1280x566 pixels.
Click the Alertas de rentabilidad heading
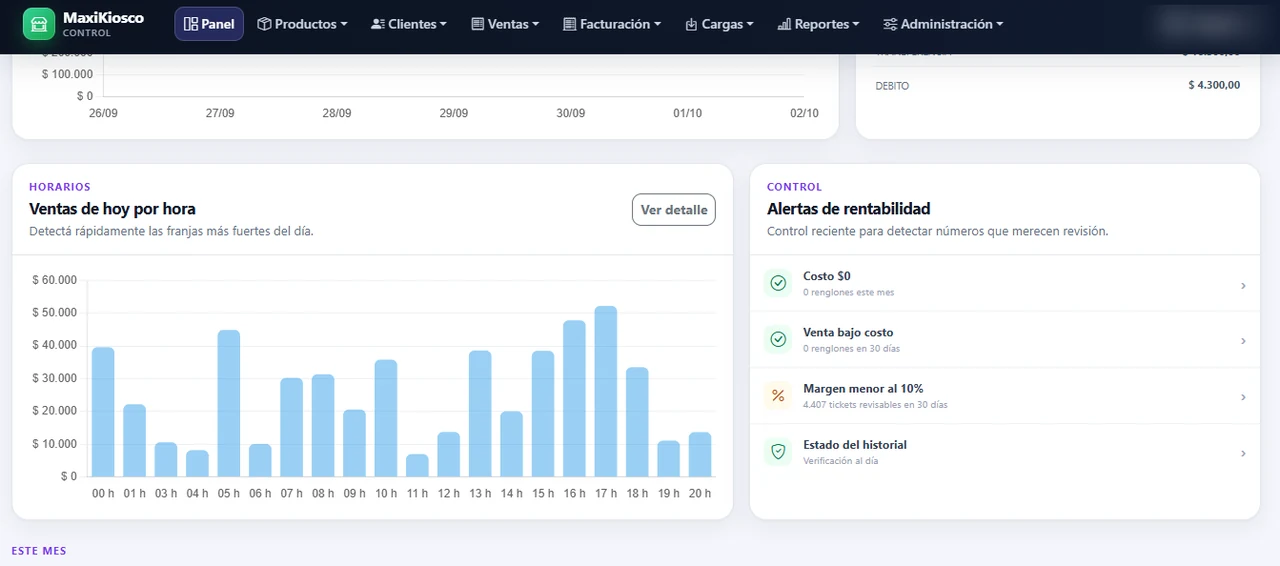[849, 209]
